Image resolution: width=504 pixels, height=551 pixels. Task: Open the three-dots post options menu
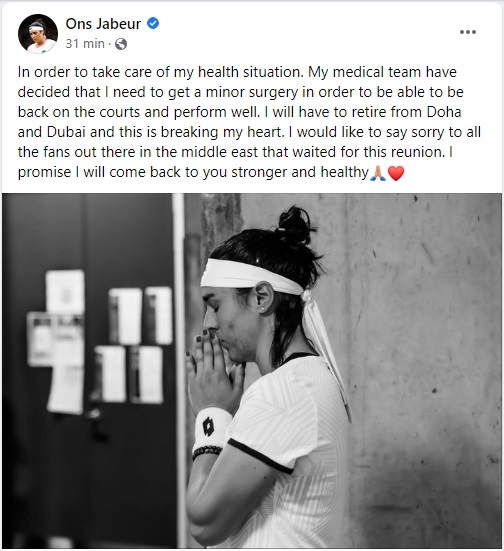tap(468, 32)
